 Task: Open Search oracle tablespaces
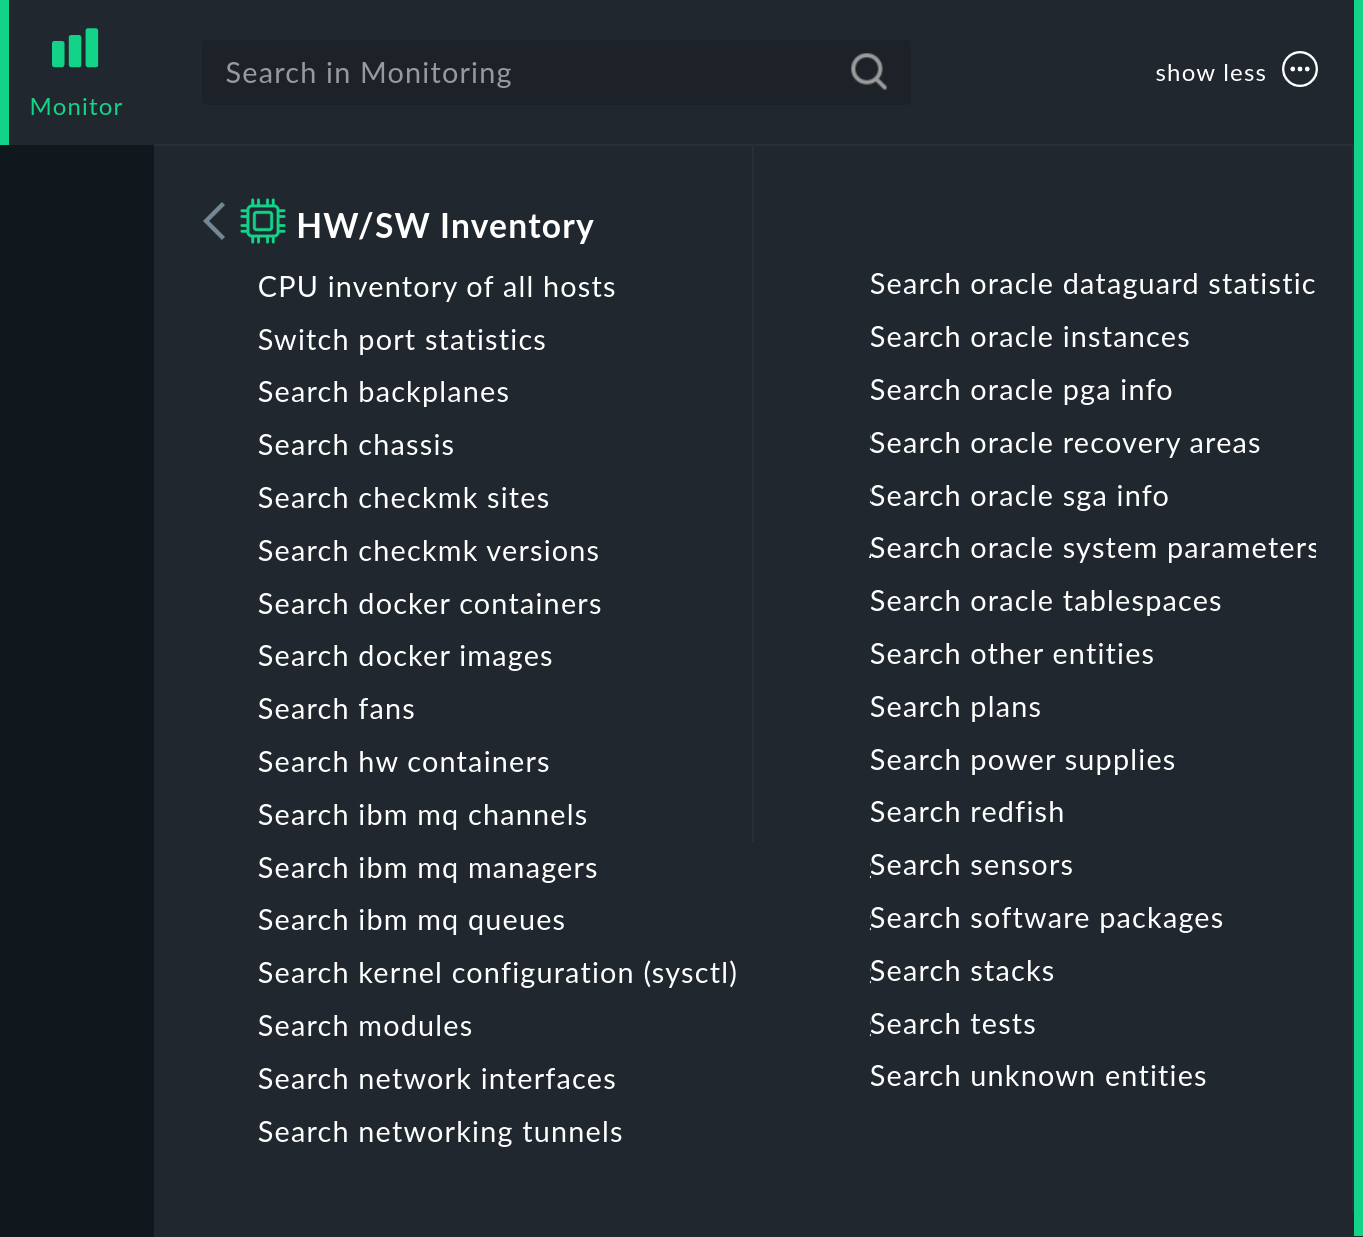1045,601
